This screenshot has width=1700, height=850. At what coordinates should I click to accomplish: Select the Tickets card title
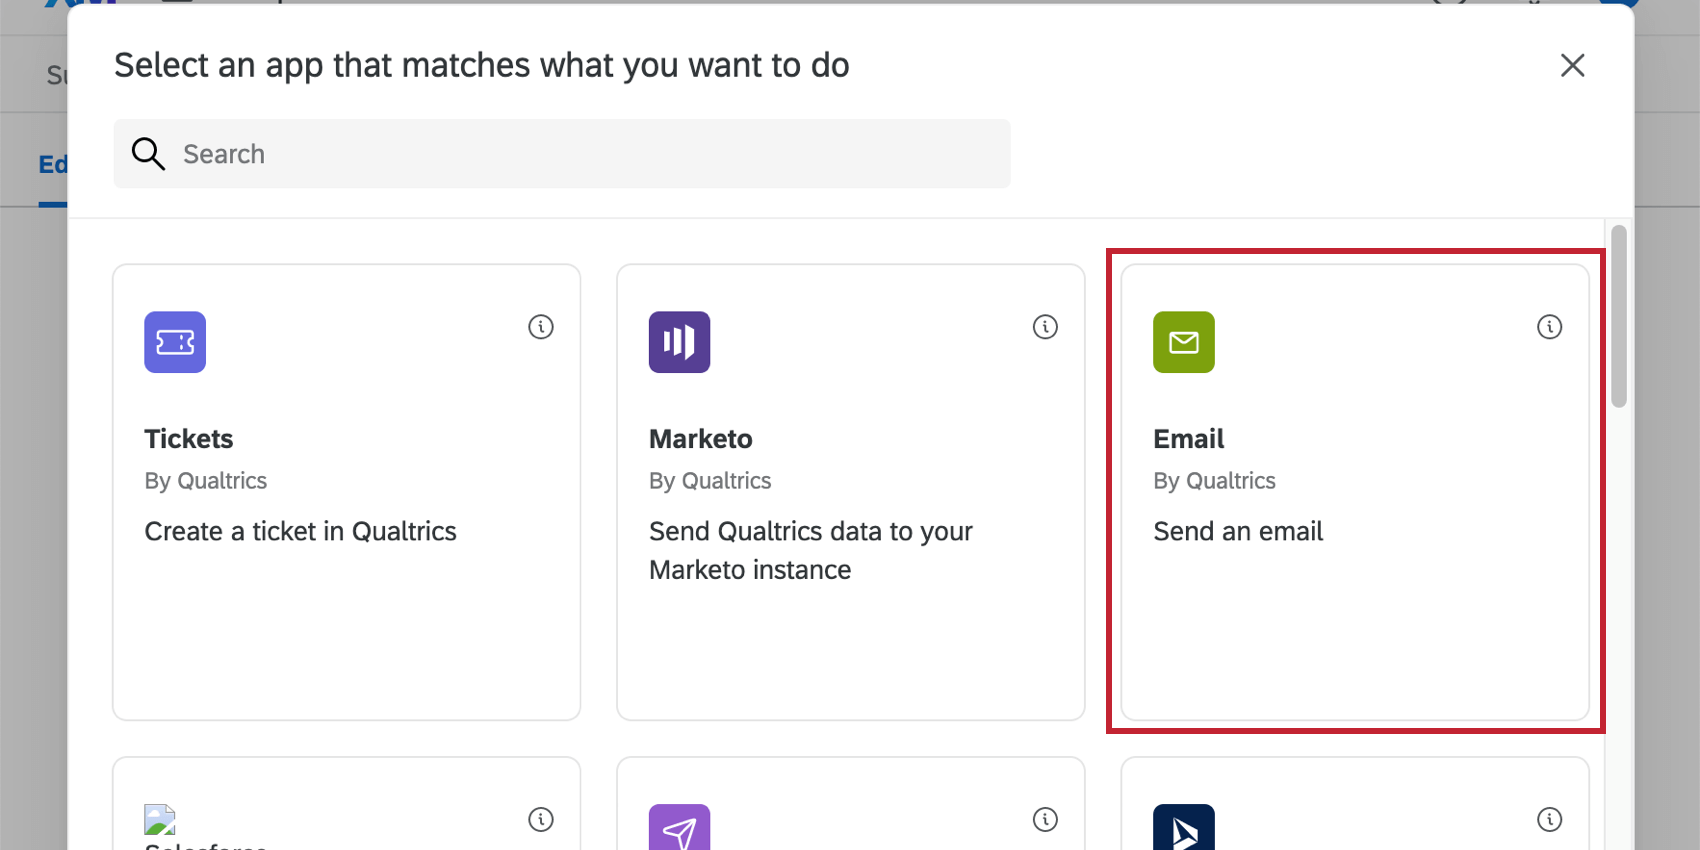[x=189, y=439]
